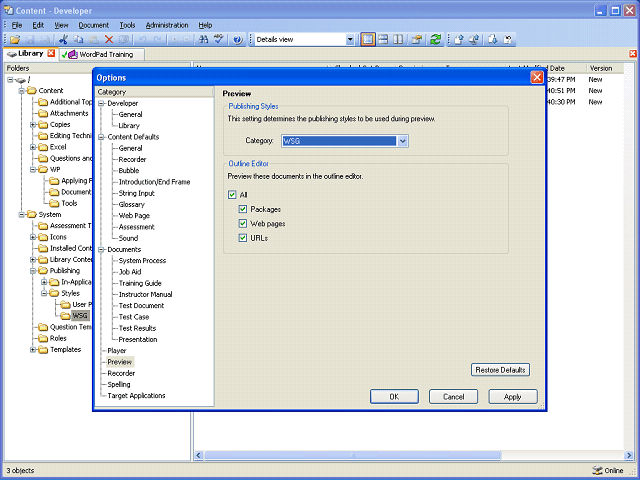The height and width of the screenshot is (480, 640).
Task: Open the Help menu
Action: pos(205,25)
